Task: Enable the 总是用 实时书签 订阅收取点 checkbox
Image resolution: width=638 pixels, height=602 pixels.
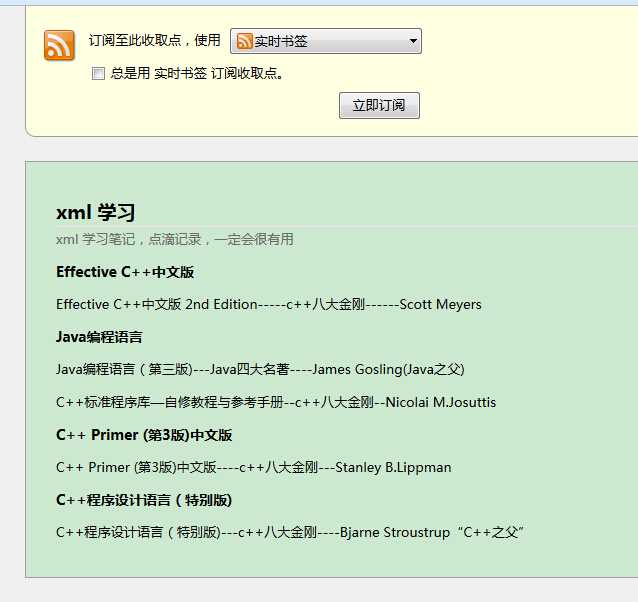Action: point(98,74)
